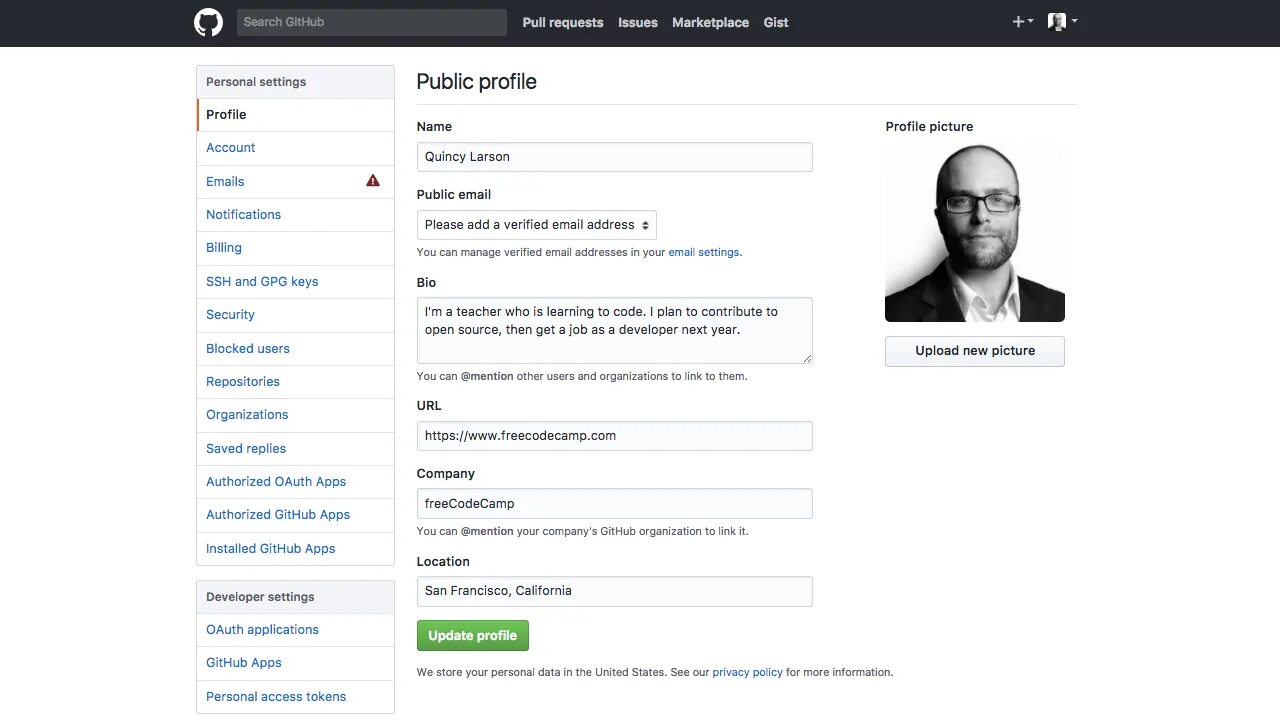1280x720 pixels.
Task: Click into the Bio text area
Action: pos(614,330)
